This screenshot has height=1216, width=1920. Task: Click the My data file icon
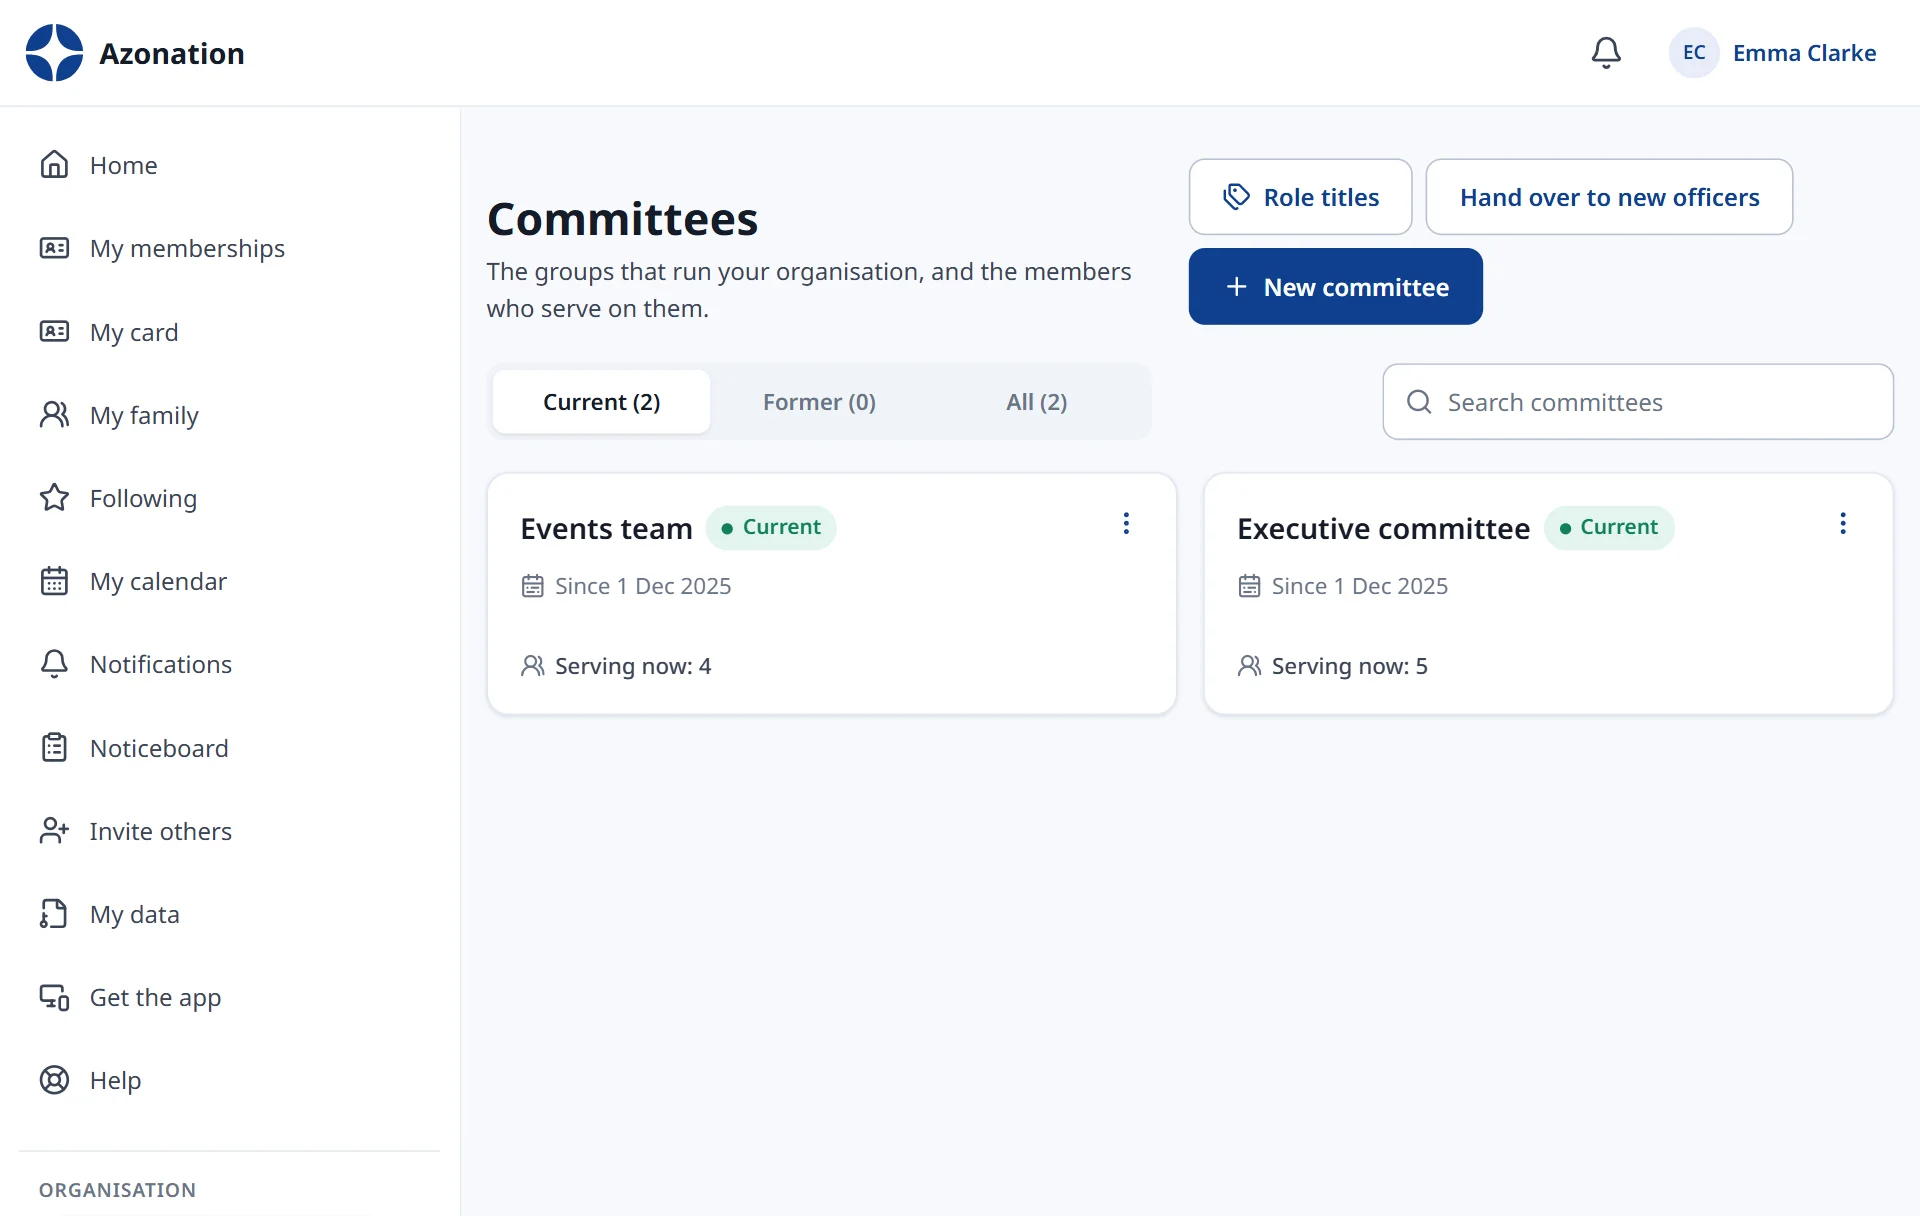pos(54,914)
